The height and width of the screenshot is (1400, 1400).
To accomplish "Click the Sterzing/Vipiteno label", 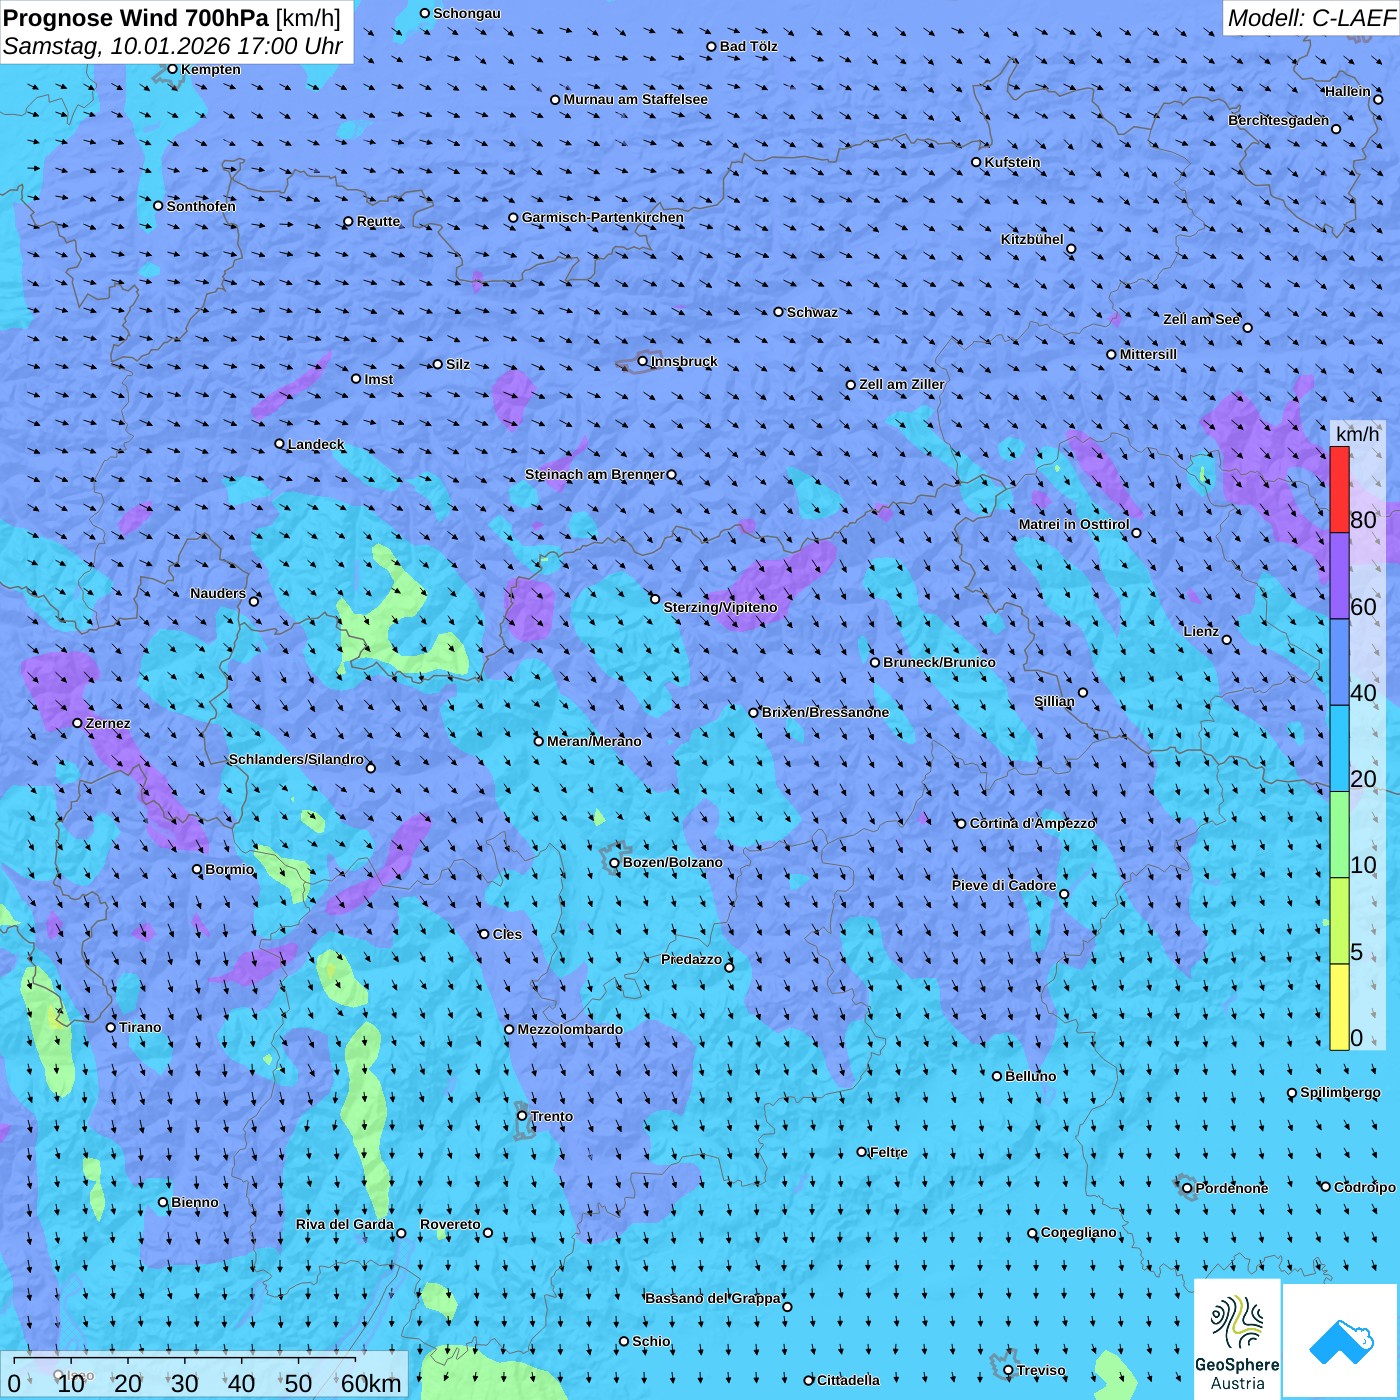I will click(720, 607).
